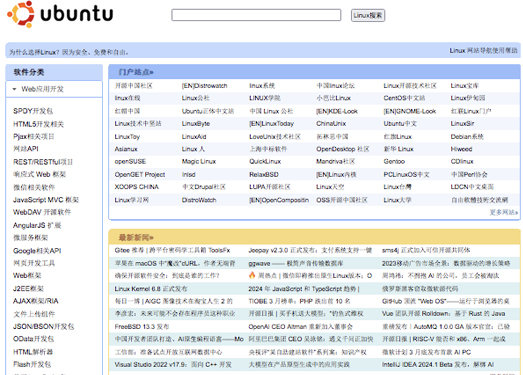This screenshot has height=375, width=523.
Task: Select AJAX框架/RIA in the sidebar
Action: [x=36, y=301]
